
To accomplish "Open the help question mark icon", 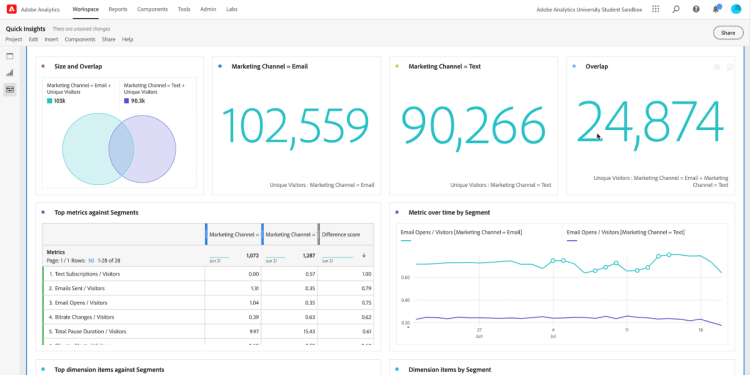I will pyautogui.click(x=696, y=9).
